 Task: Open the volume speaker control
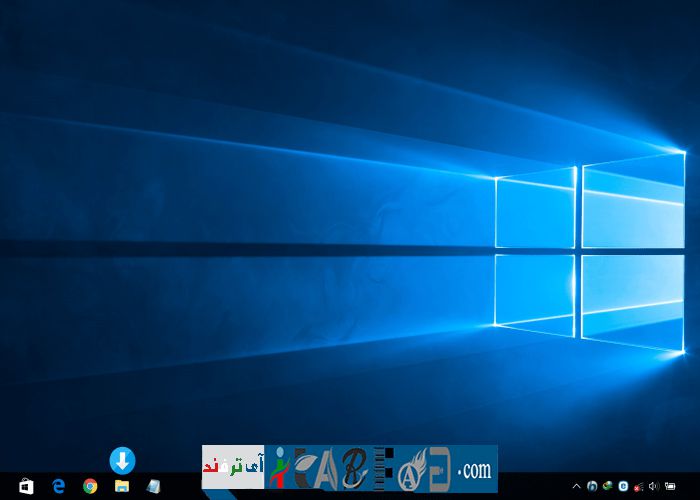[653, 486]
